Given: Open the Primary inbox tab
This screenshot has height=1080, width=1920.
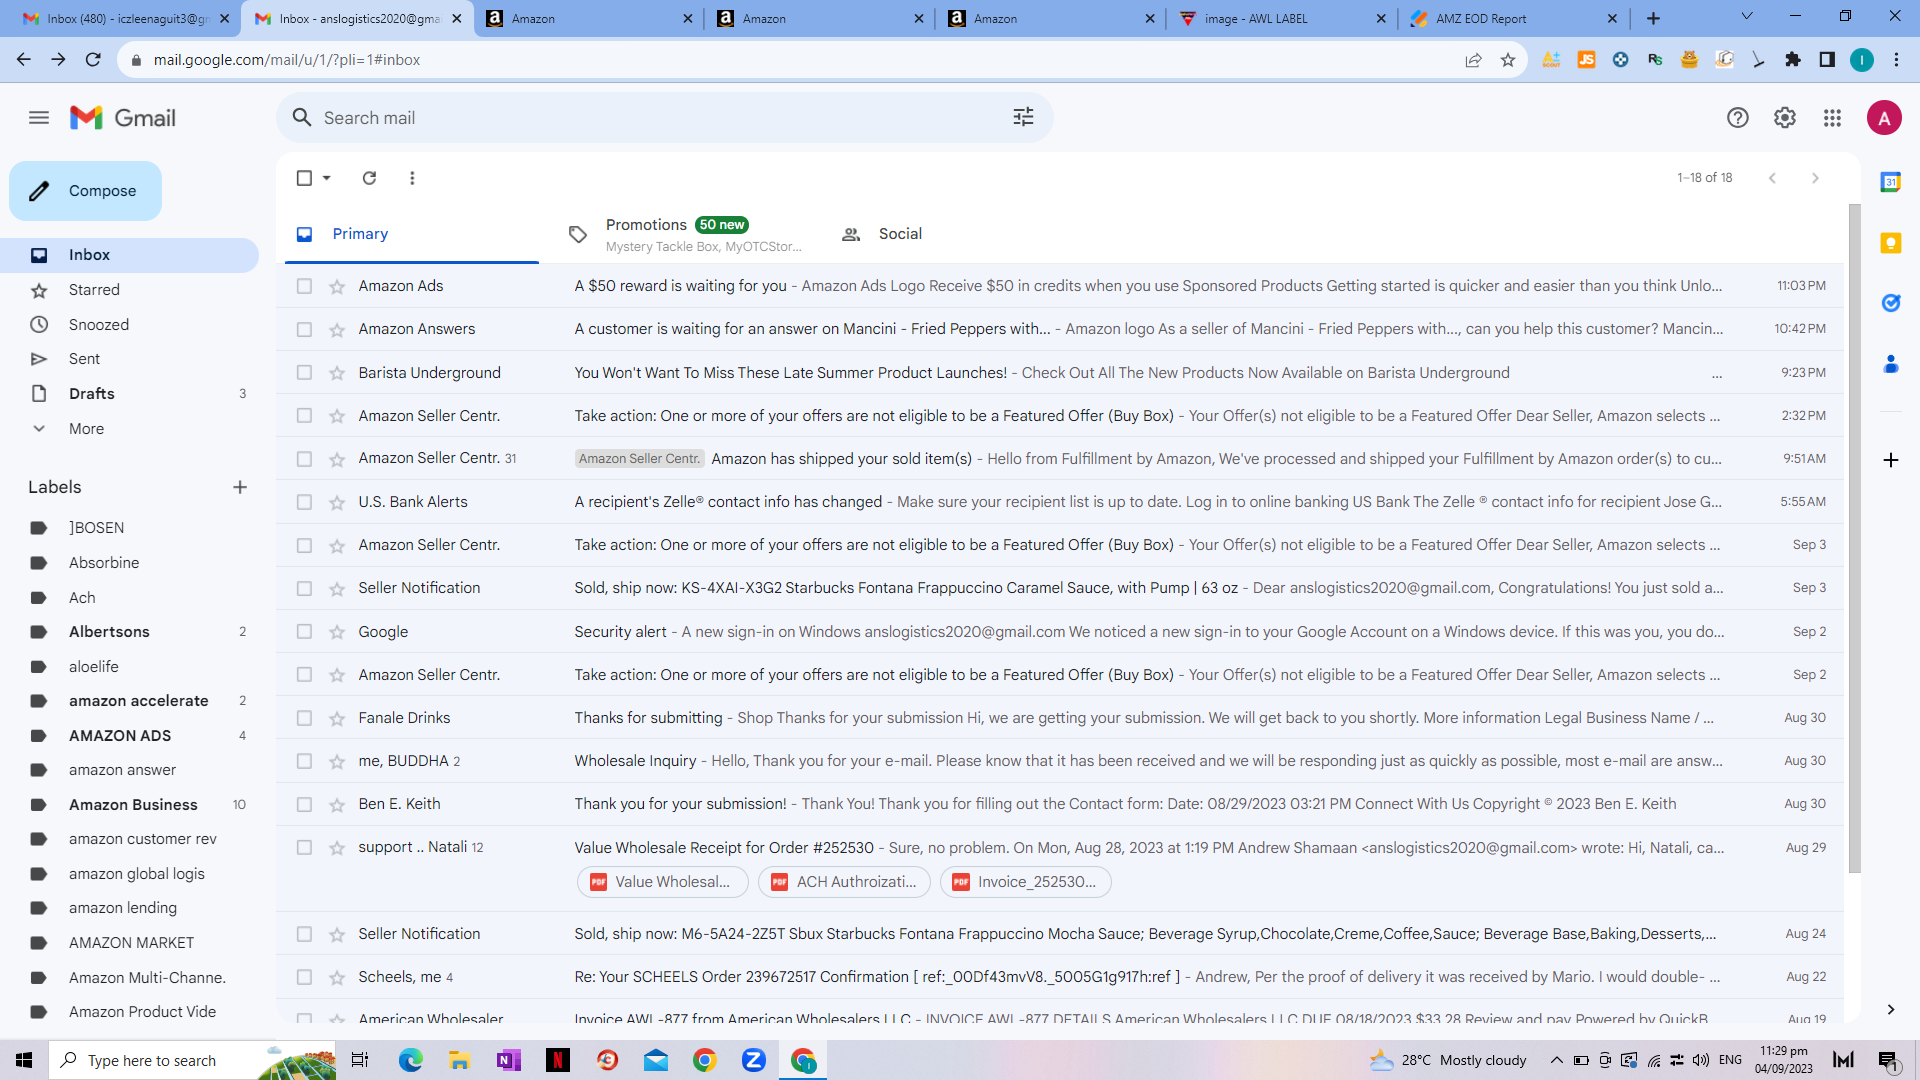Looking at the screenshot, I should click(412, 234).
